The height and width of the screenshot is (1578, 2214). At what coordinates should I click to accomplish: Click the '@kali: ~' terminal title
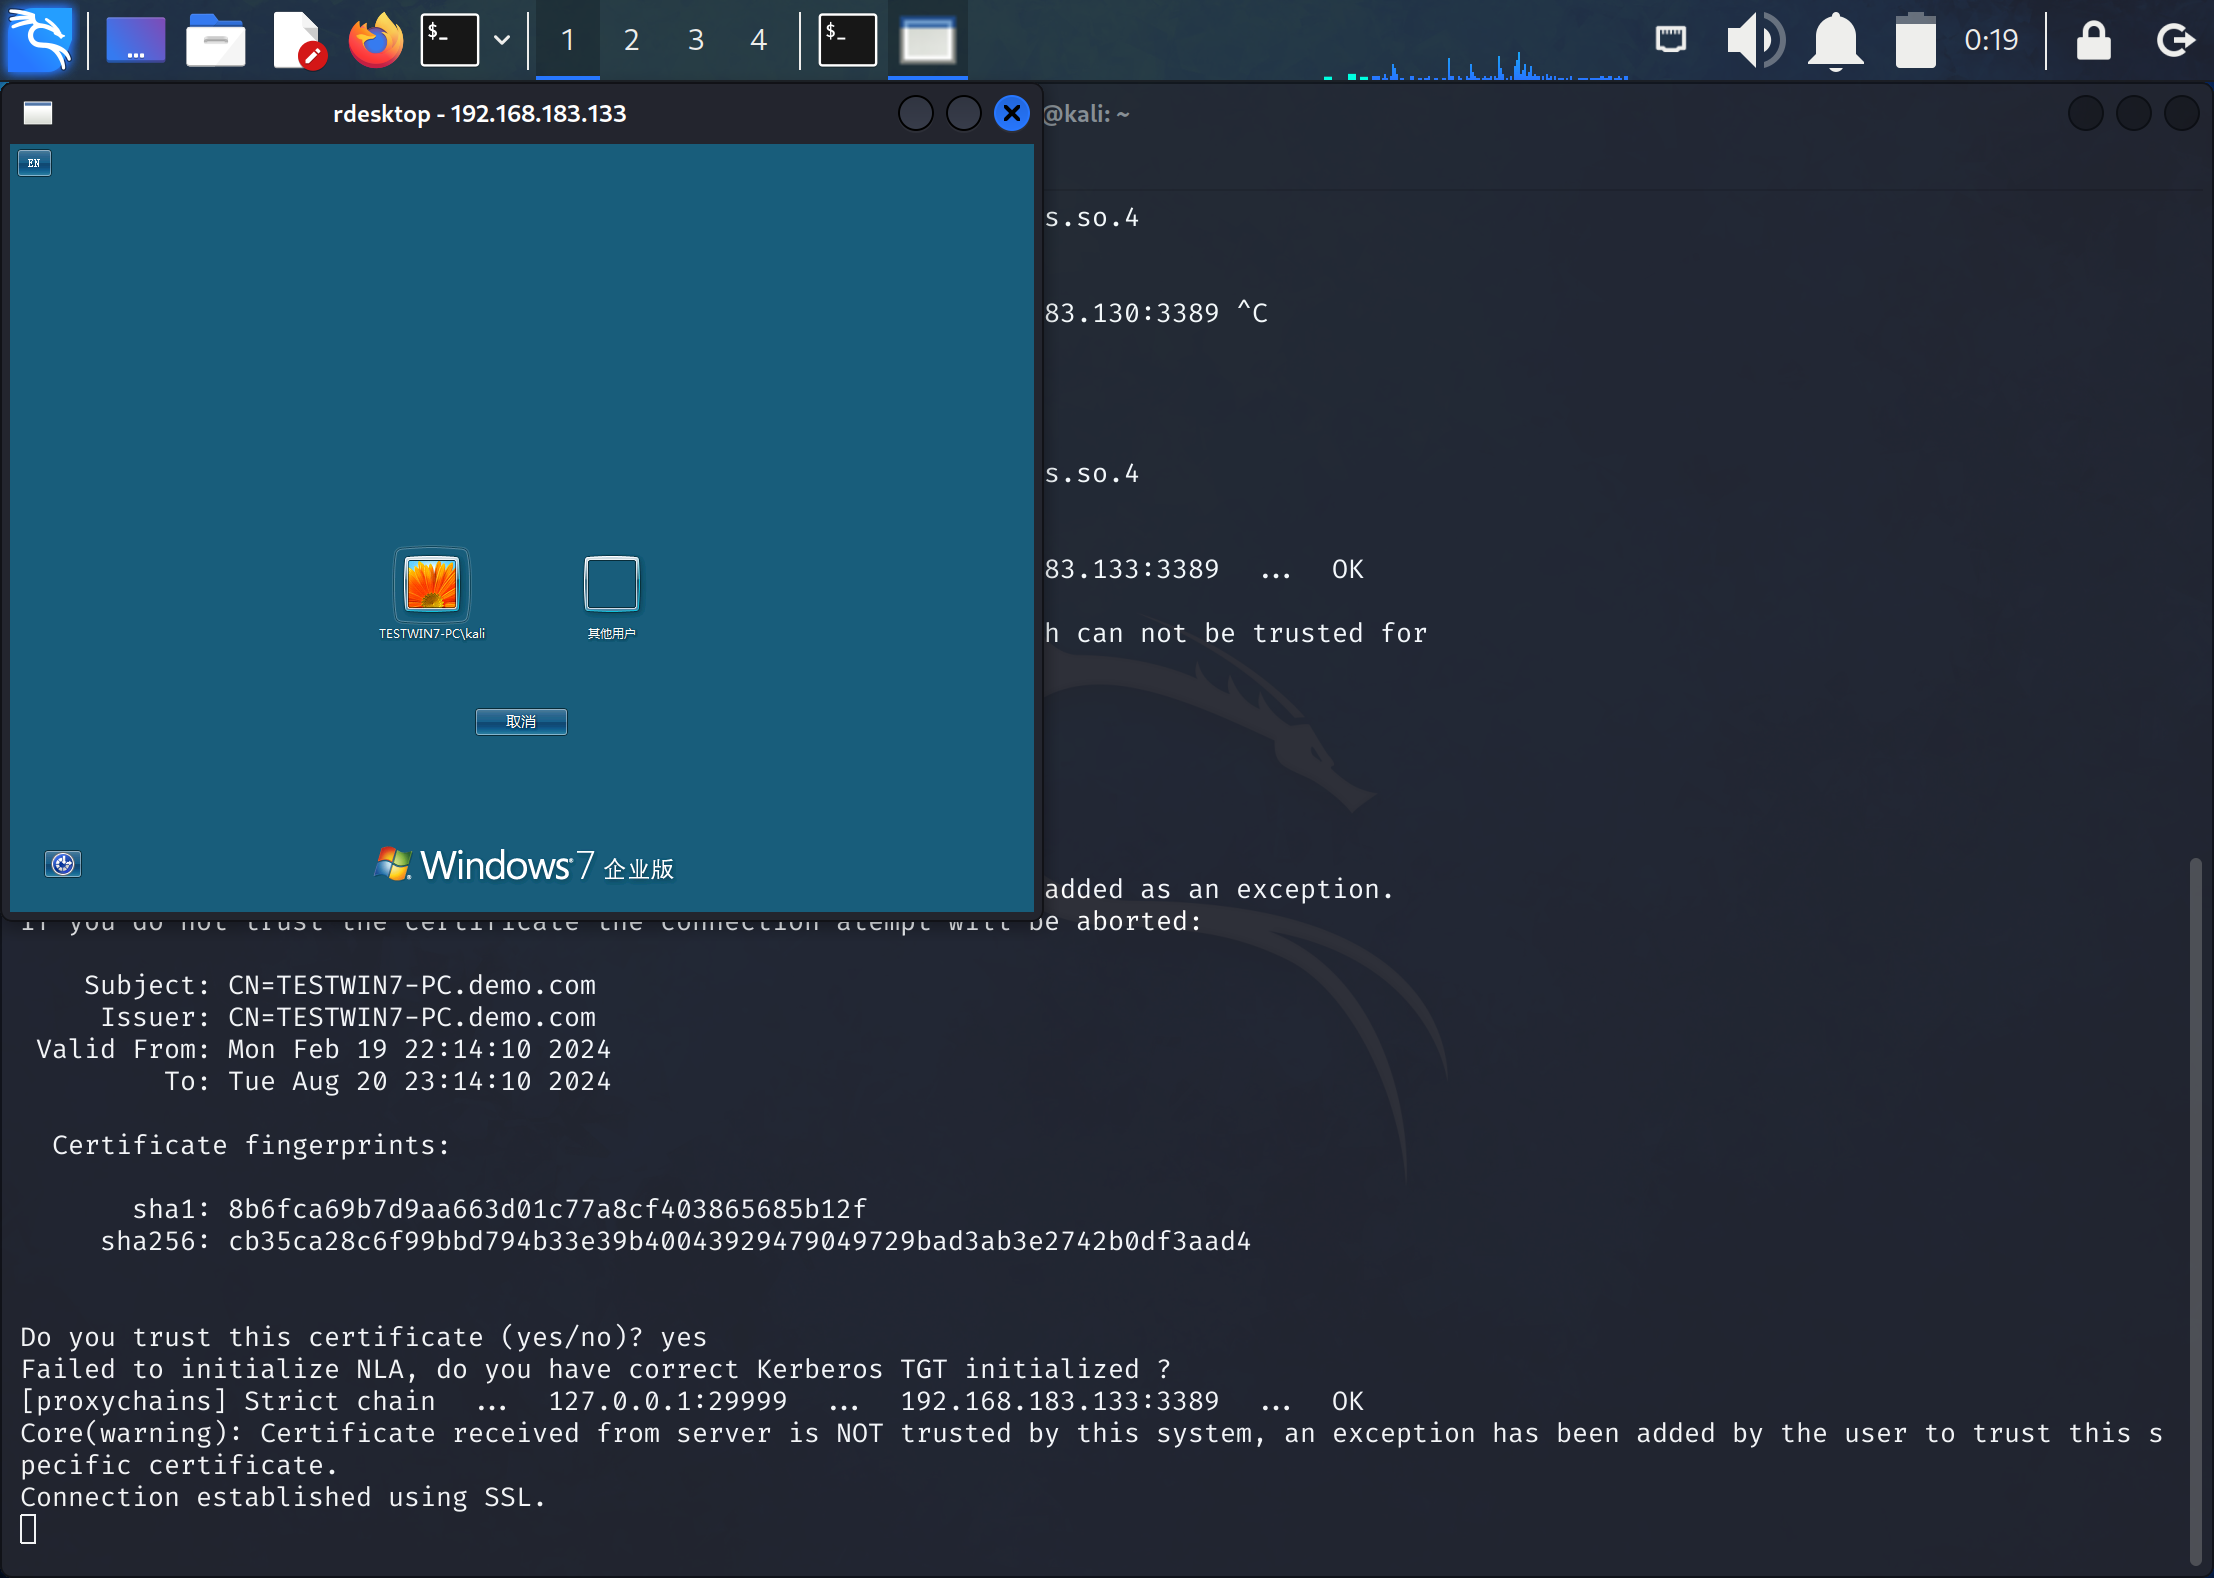pyautogui.click(x=1086, y=113)
